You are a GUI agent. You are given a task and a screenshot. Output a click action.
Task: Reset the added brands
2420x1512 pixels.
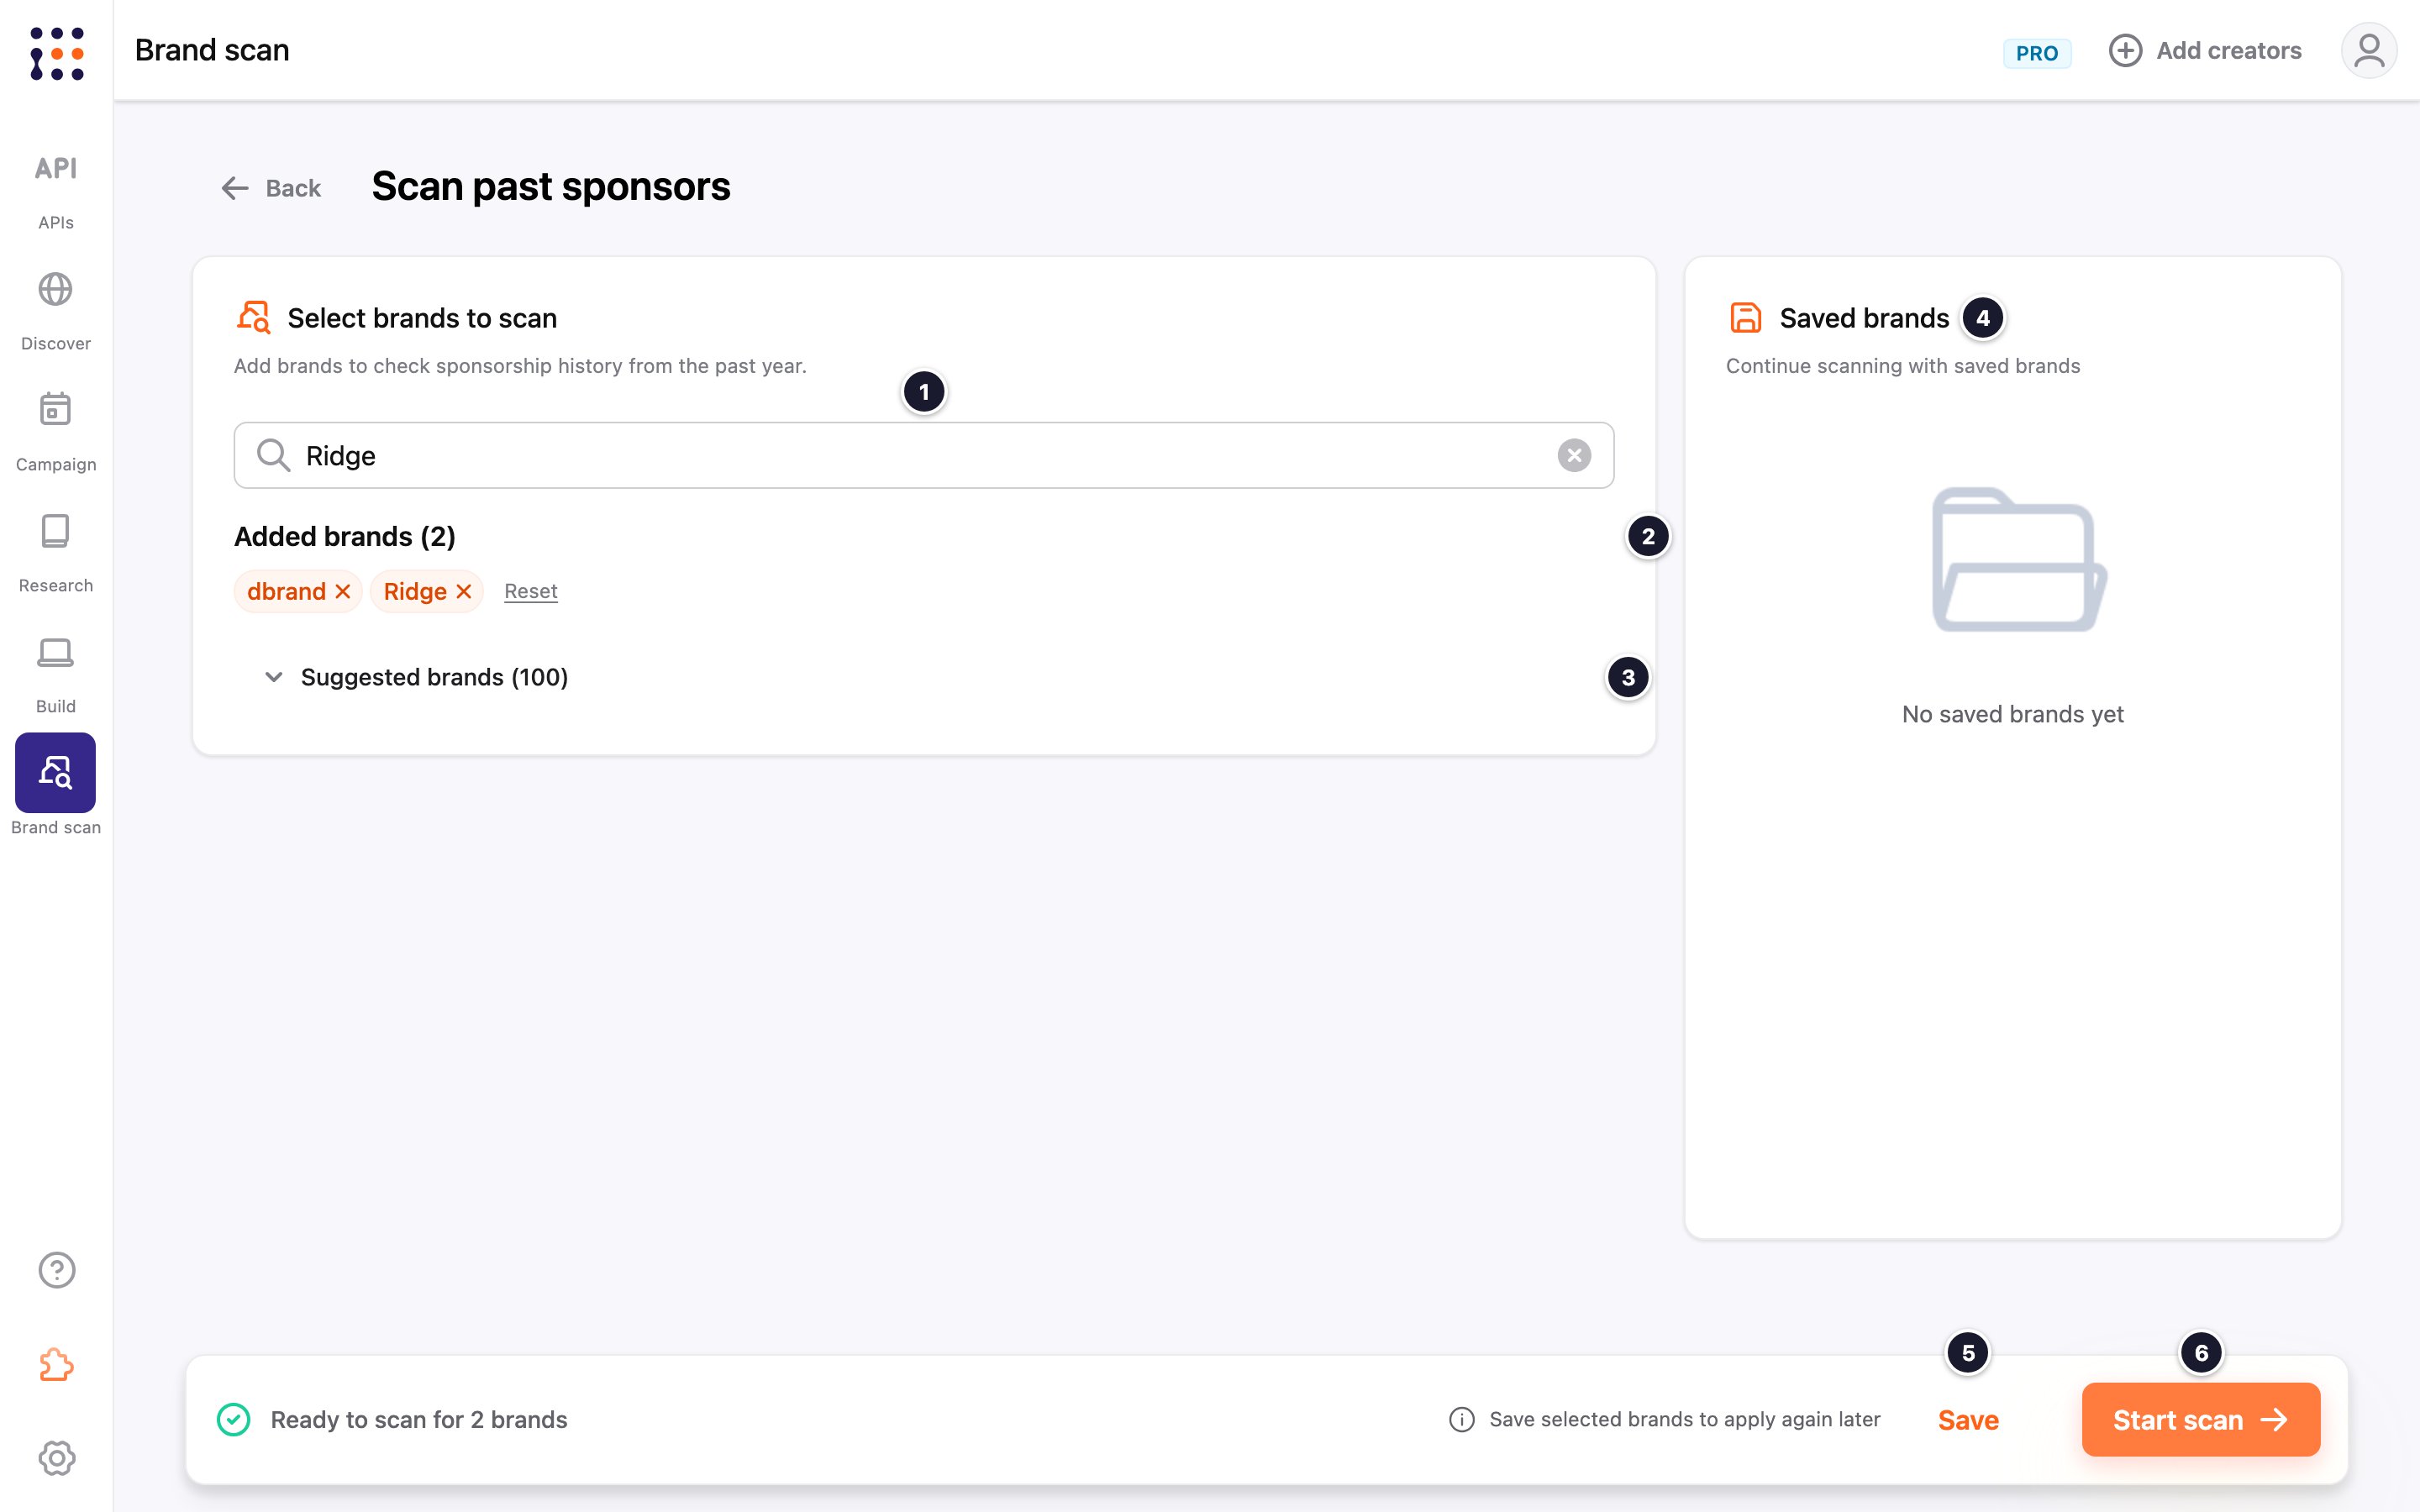click(531, 591)
